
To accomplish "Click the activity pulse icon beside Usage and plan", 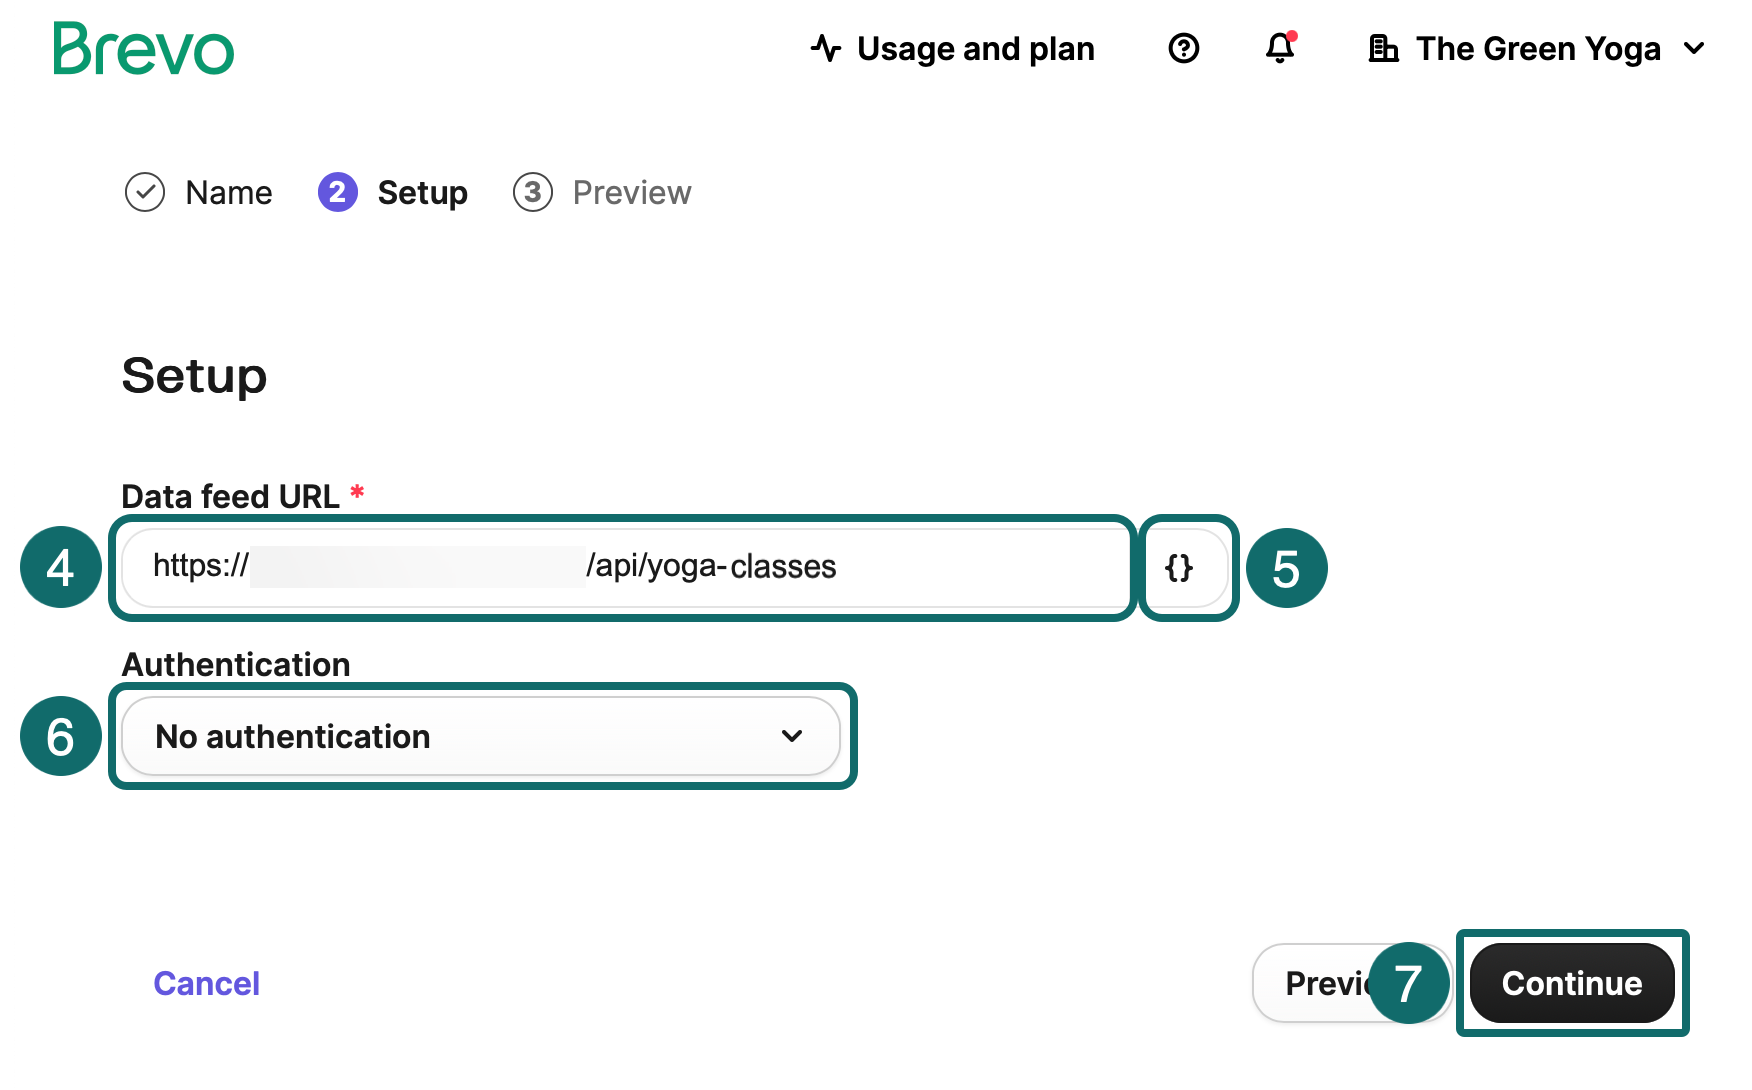I will (826, 48).
